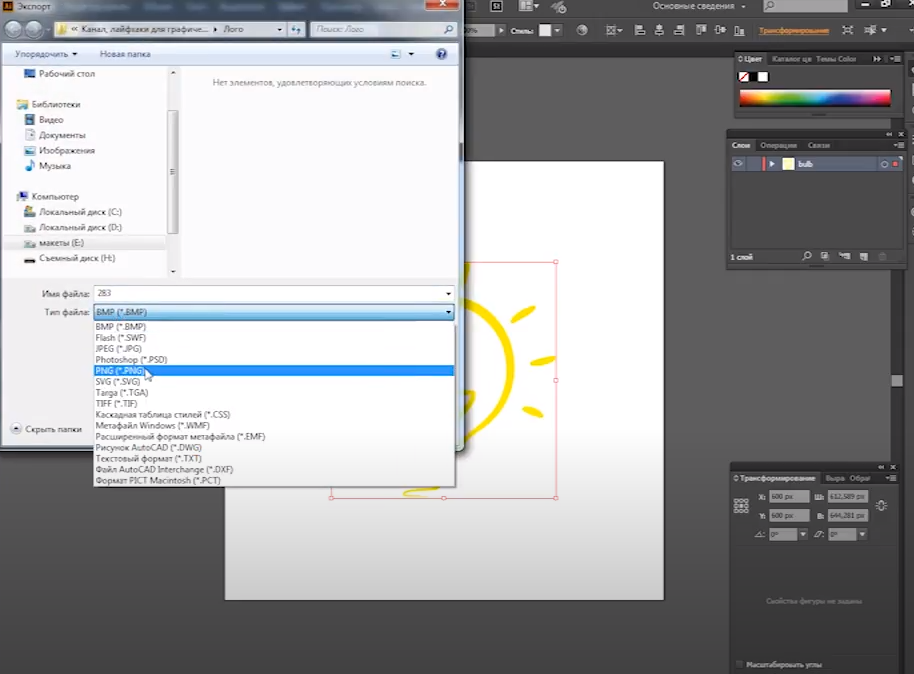Click the help question mark icon in Экспорт dialog
The image size is (914, 674).
[441, 54]
